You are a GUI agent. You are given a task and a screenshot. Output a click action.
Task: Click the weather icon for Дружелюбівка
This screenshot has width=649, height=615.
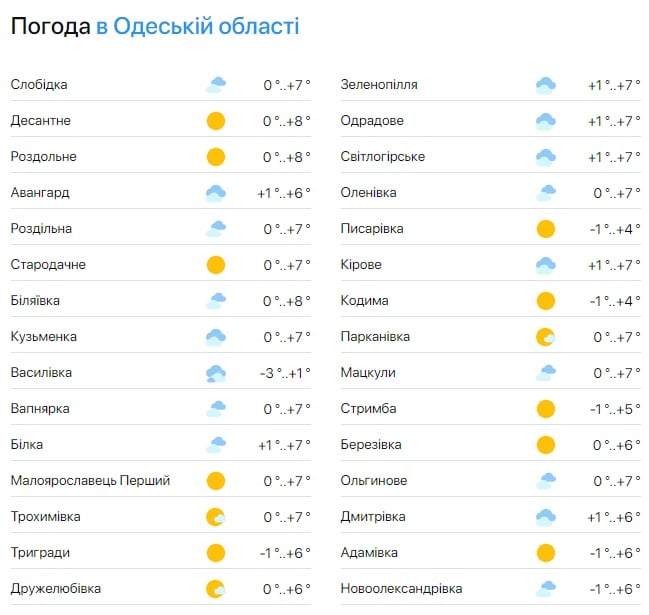pos(215,589)
